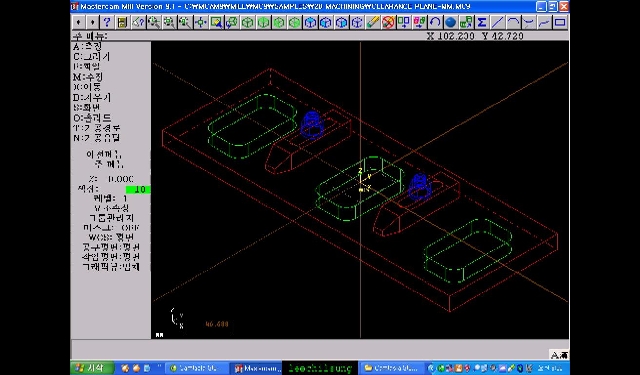
Task: Click the green color 10 swatch
Action: pyautogui.click(x=138, y=190)
